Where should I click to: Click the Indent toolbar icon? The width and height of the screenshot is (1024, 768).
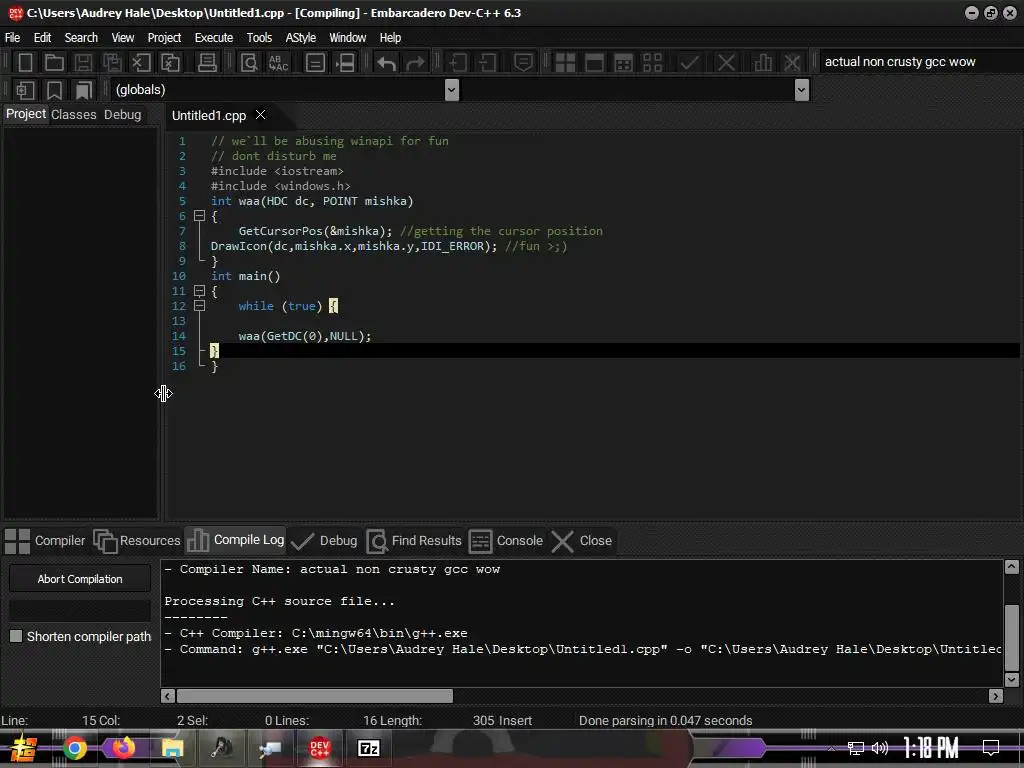click(458, 63)
